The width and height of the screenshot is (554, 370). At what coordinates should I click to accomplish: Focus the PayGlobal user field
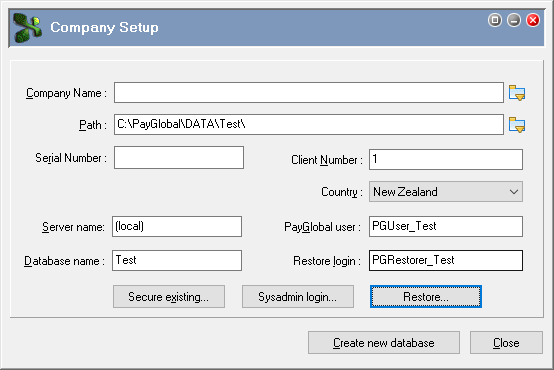[x=446, y=227]
